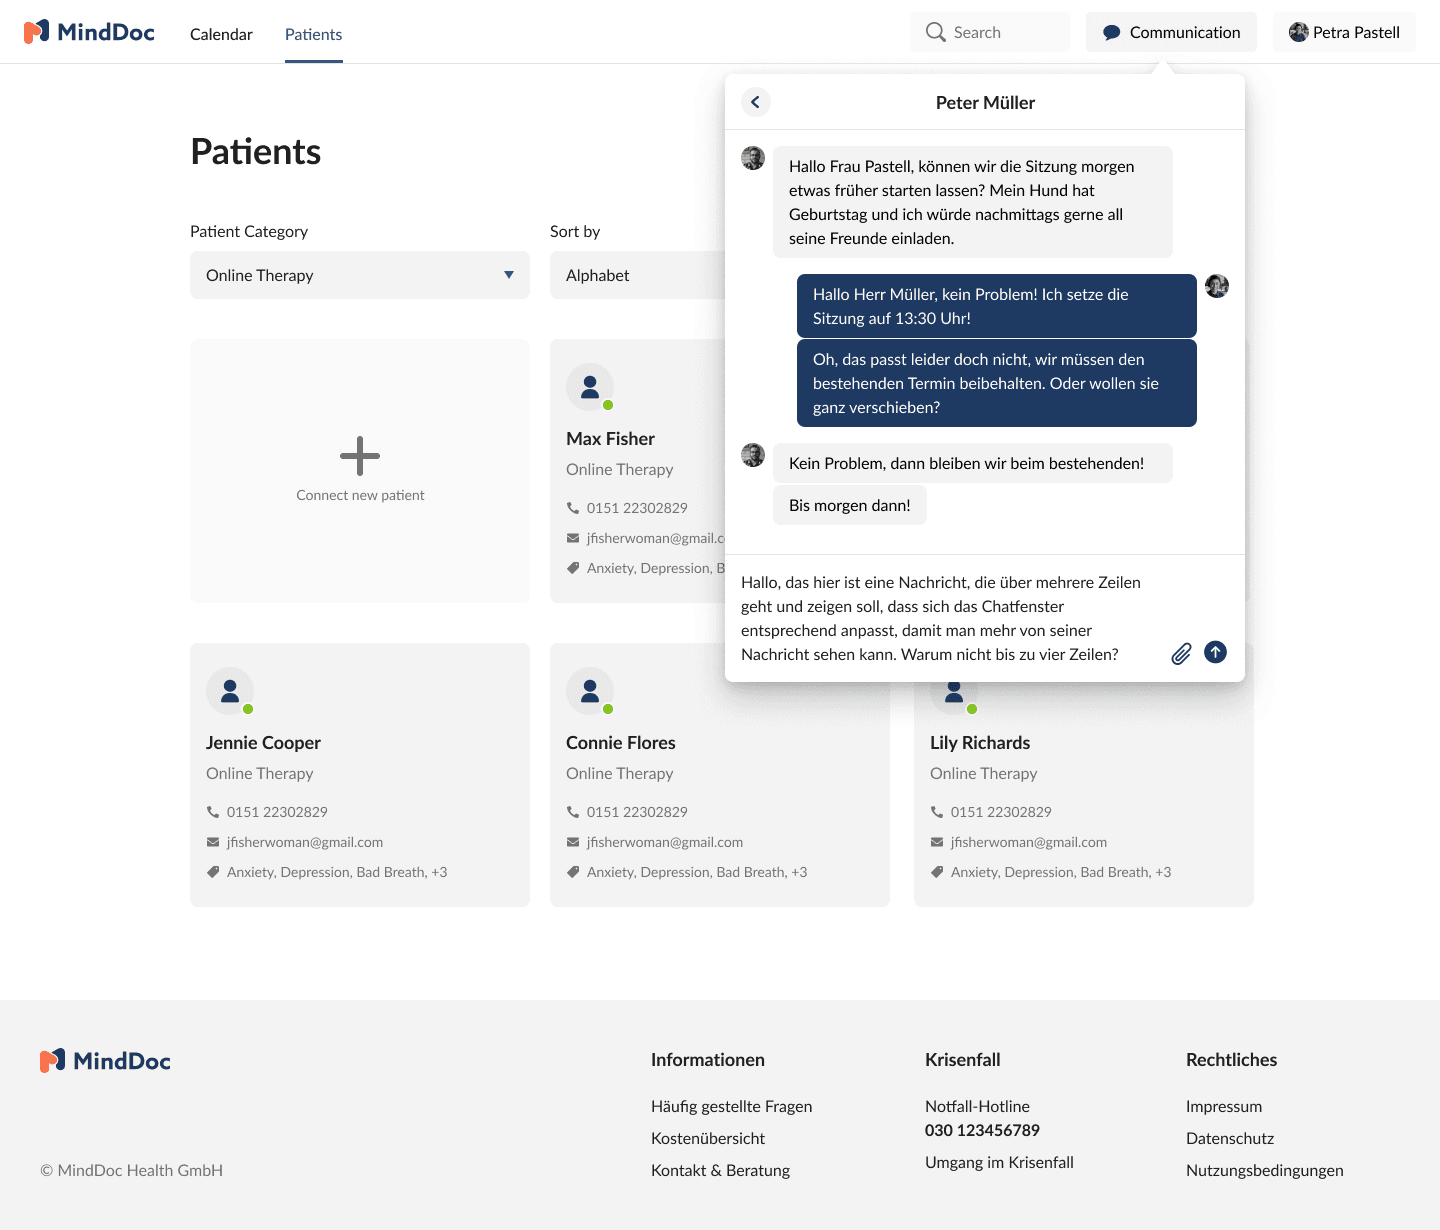Open Petra Pastell's profile avatar
This screenshot has height=1230, width=1440.
tap(1298, 32)
